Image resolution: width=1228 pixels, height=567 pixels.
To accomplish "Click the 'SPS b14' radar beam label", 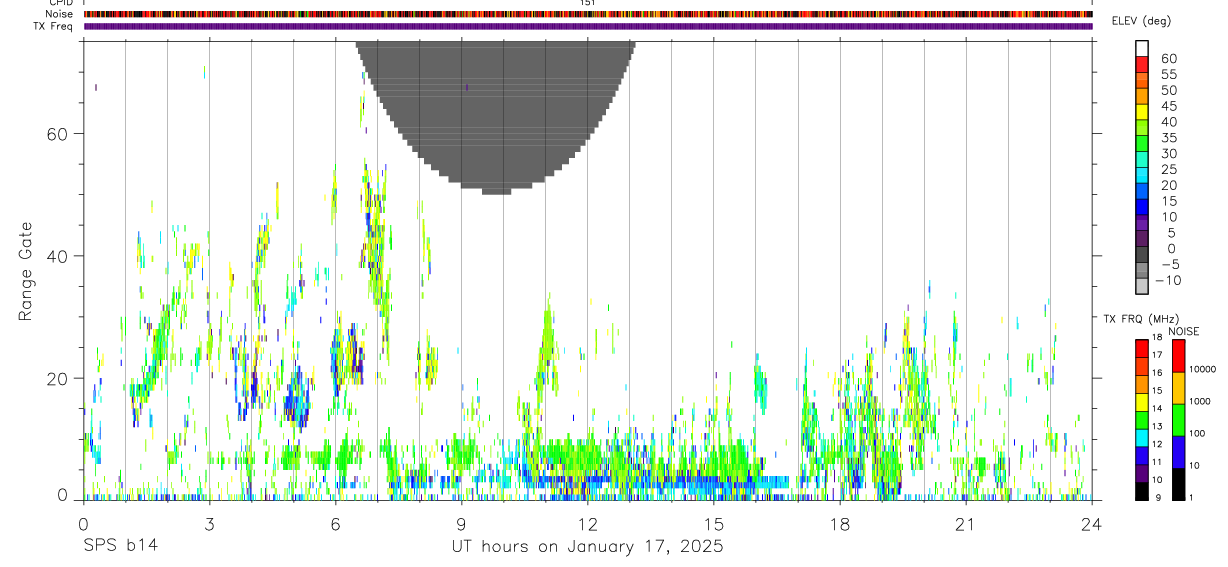I will pyautogui.click(x=119, y=547).
